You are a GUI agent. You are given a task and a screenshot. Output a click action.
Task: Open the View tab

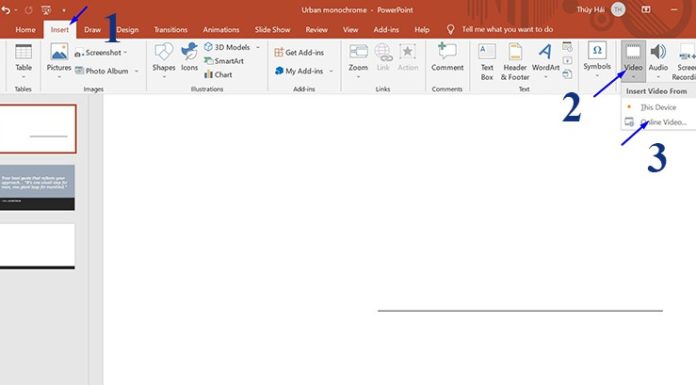click(350, 30)
